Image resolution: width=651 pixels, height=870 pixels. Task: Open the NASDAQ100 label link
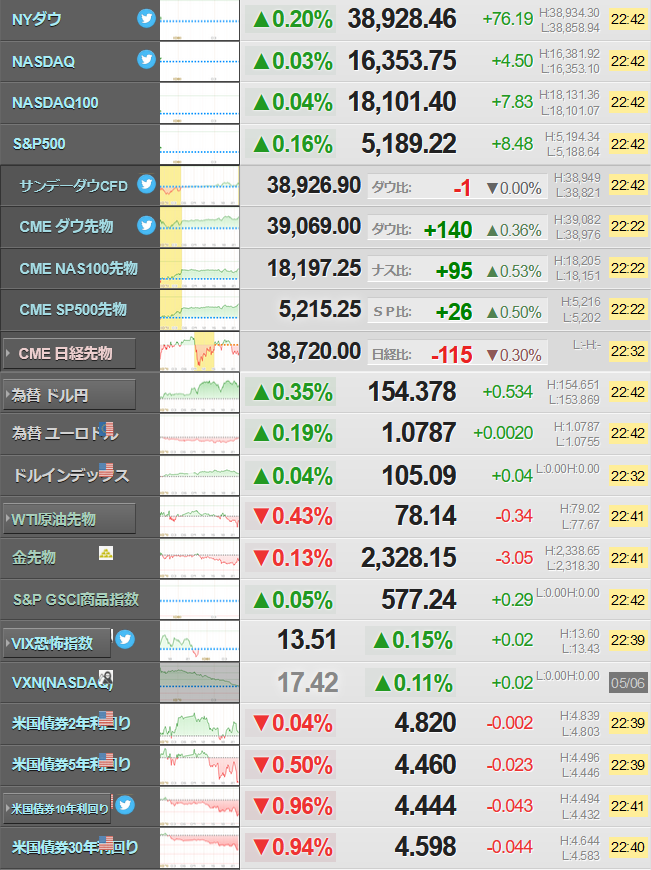pos(55,103)
